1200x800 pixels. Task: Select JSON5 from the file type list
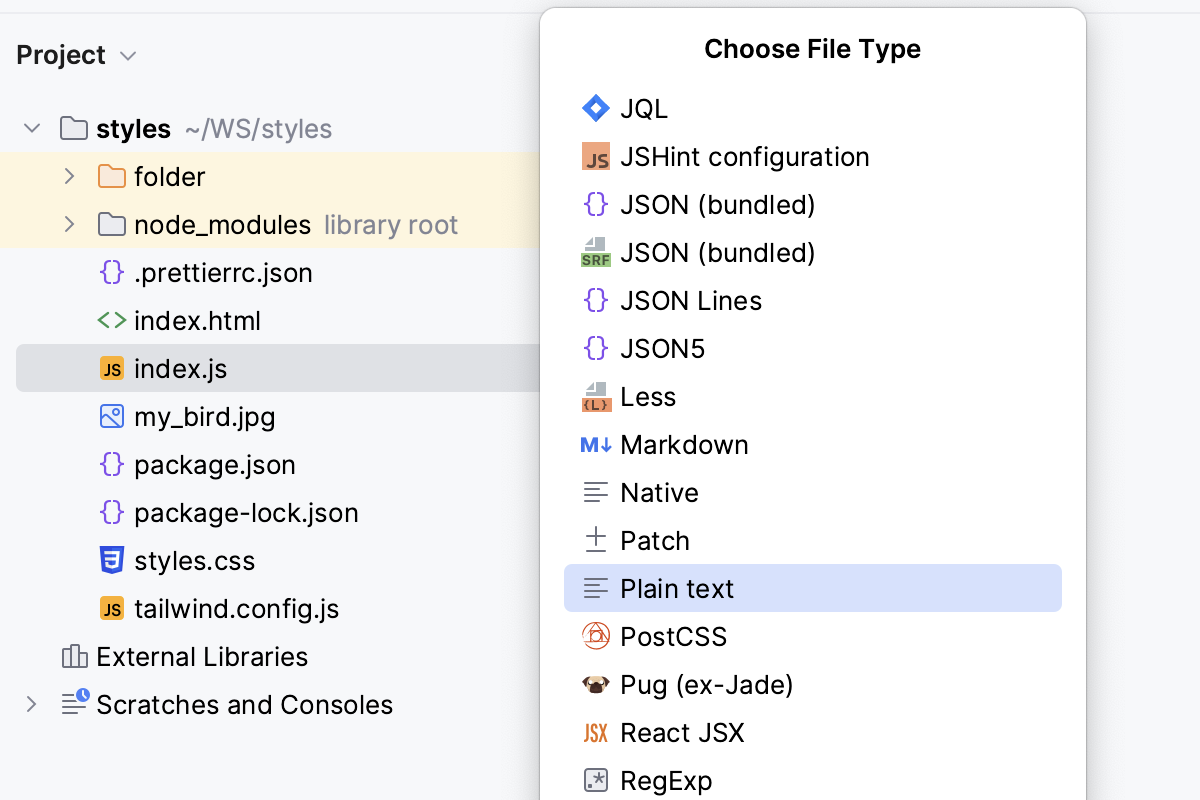pyautogui.click(x=663, y=348)
